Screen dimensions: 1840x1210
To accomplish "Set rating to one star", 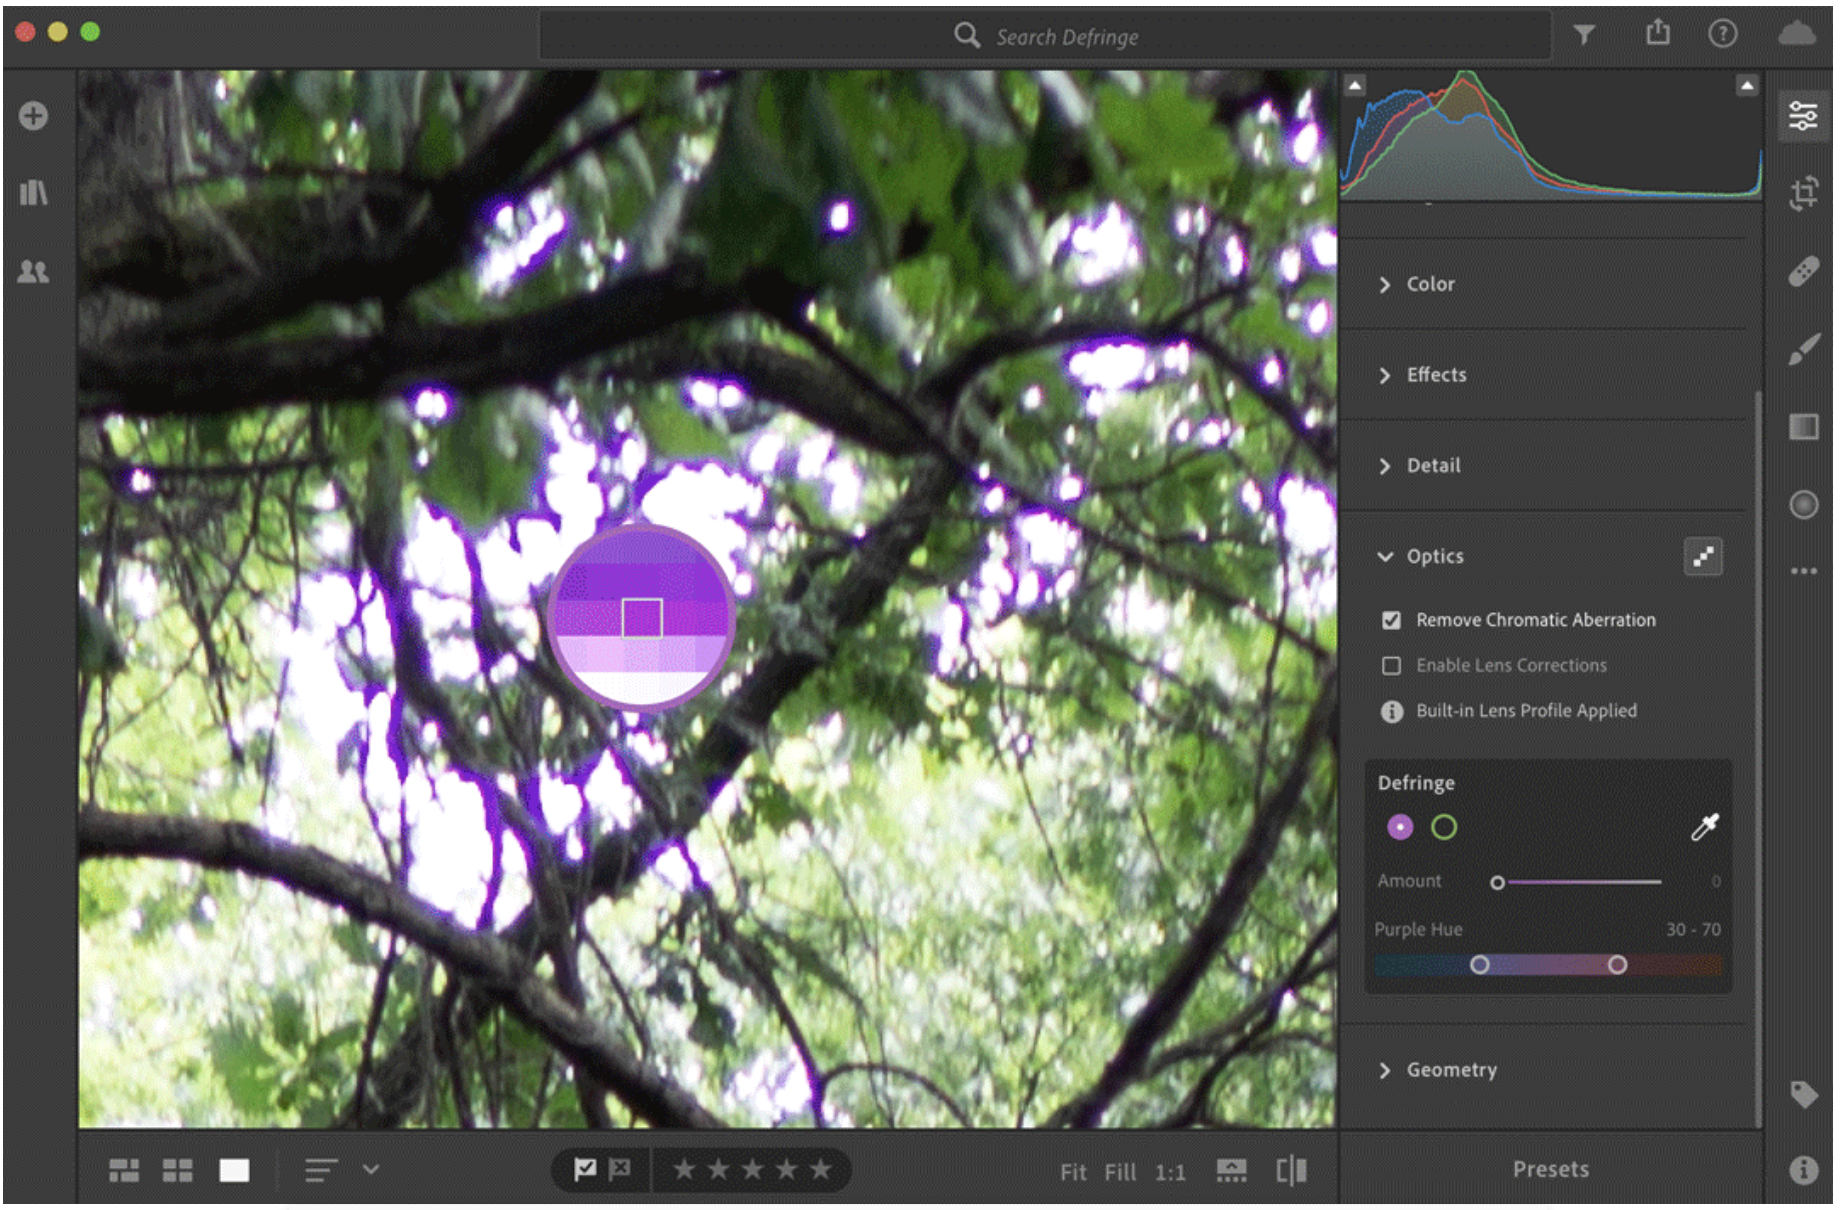I will 684,1169.
